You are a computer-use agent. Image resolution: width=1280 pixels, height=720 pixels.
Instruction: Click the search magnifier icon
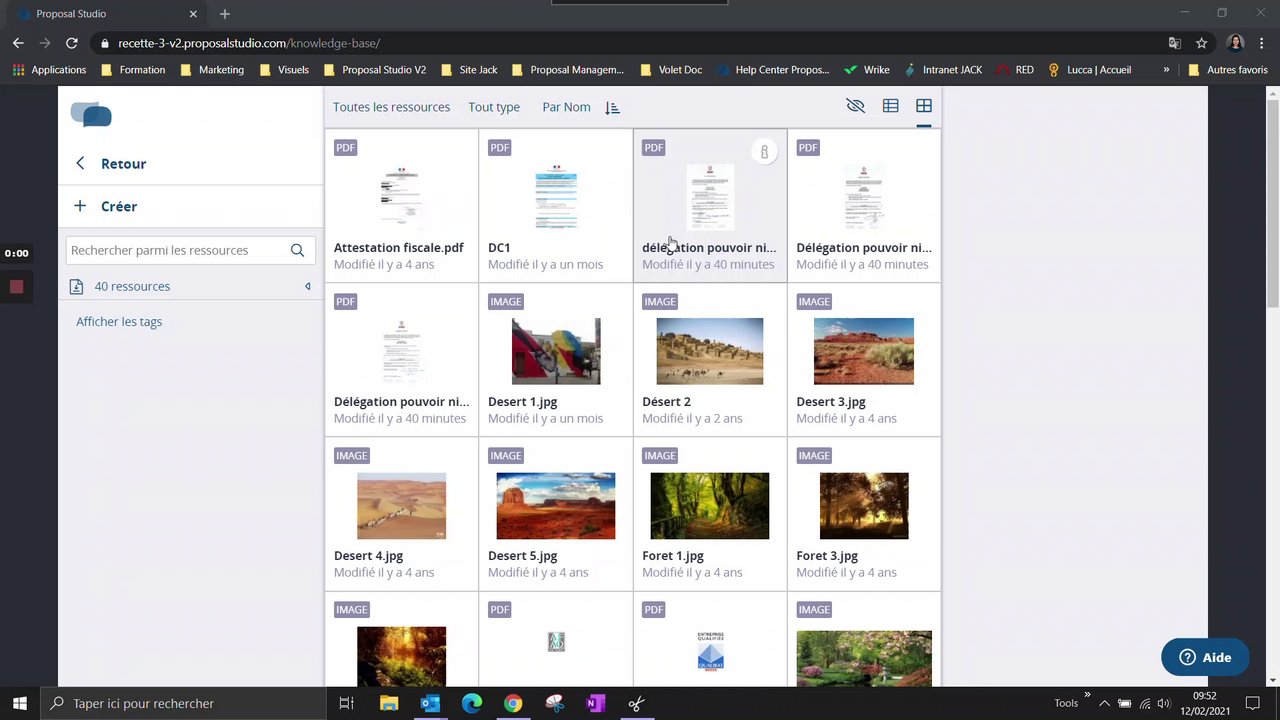(x=297, y=250)
